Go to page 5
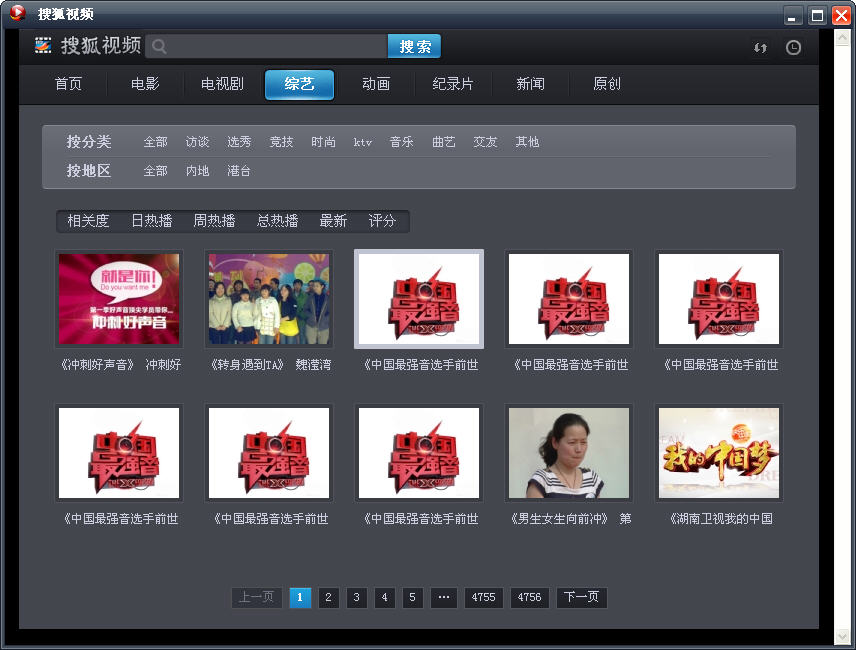The width and height of the screenshot is (856, 650). point(413,598)
